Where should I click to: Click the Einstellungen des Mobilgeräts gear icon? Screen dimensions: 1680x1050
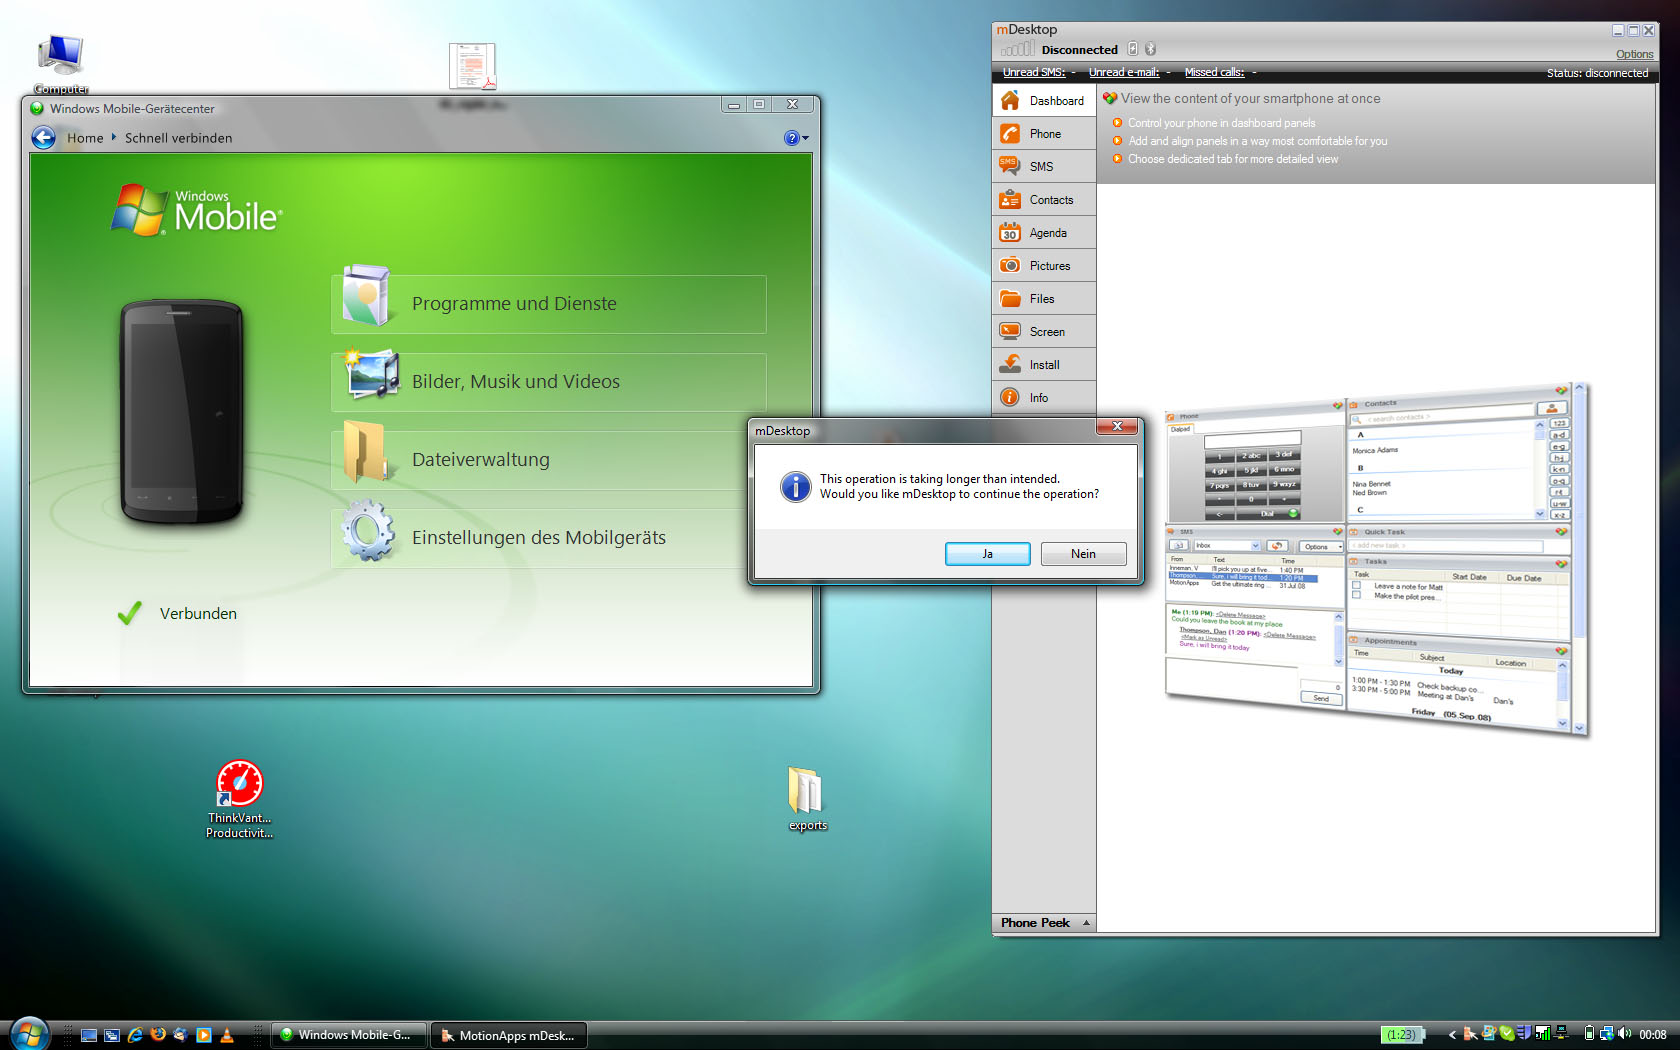point(368,531)
